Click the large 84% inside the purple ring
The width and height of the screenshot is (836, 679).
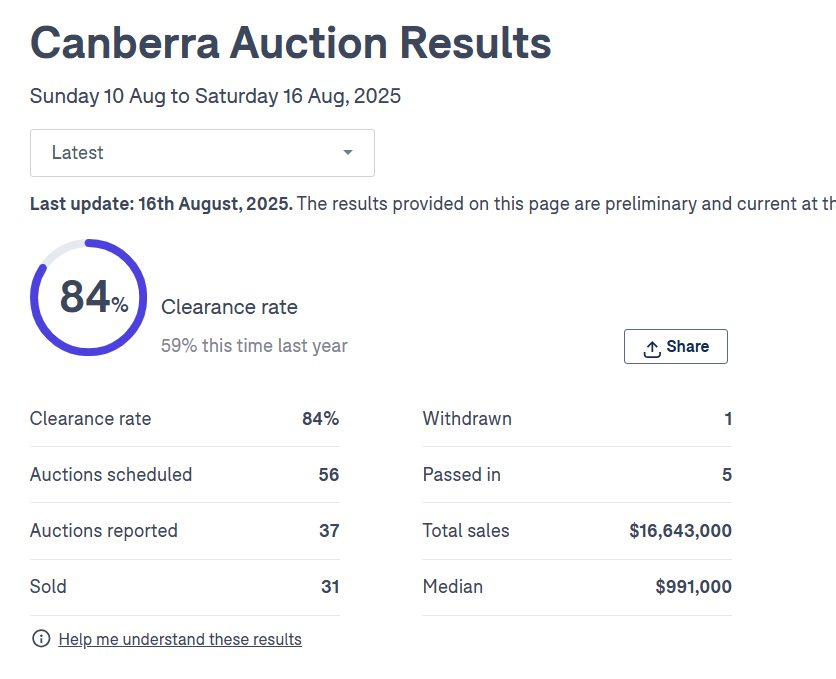(92, 298)
